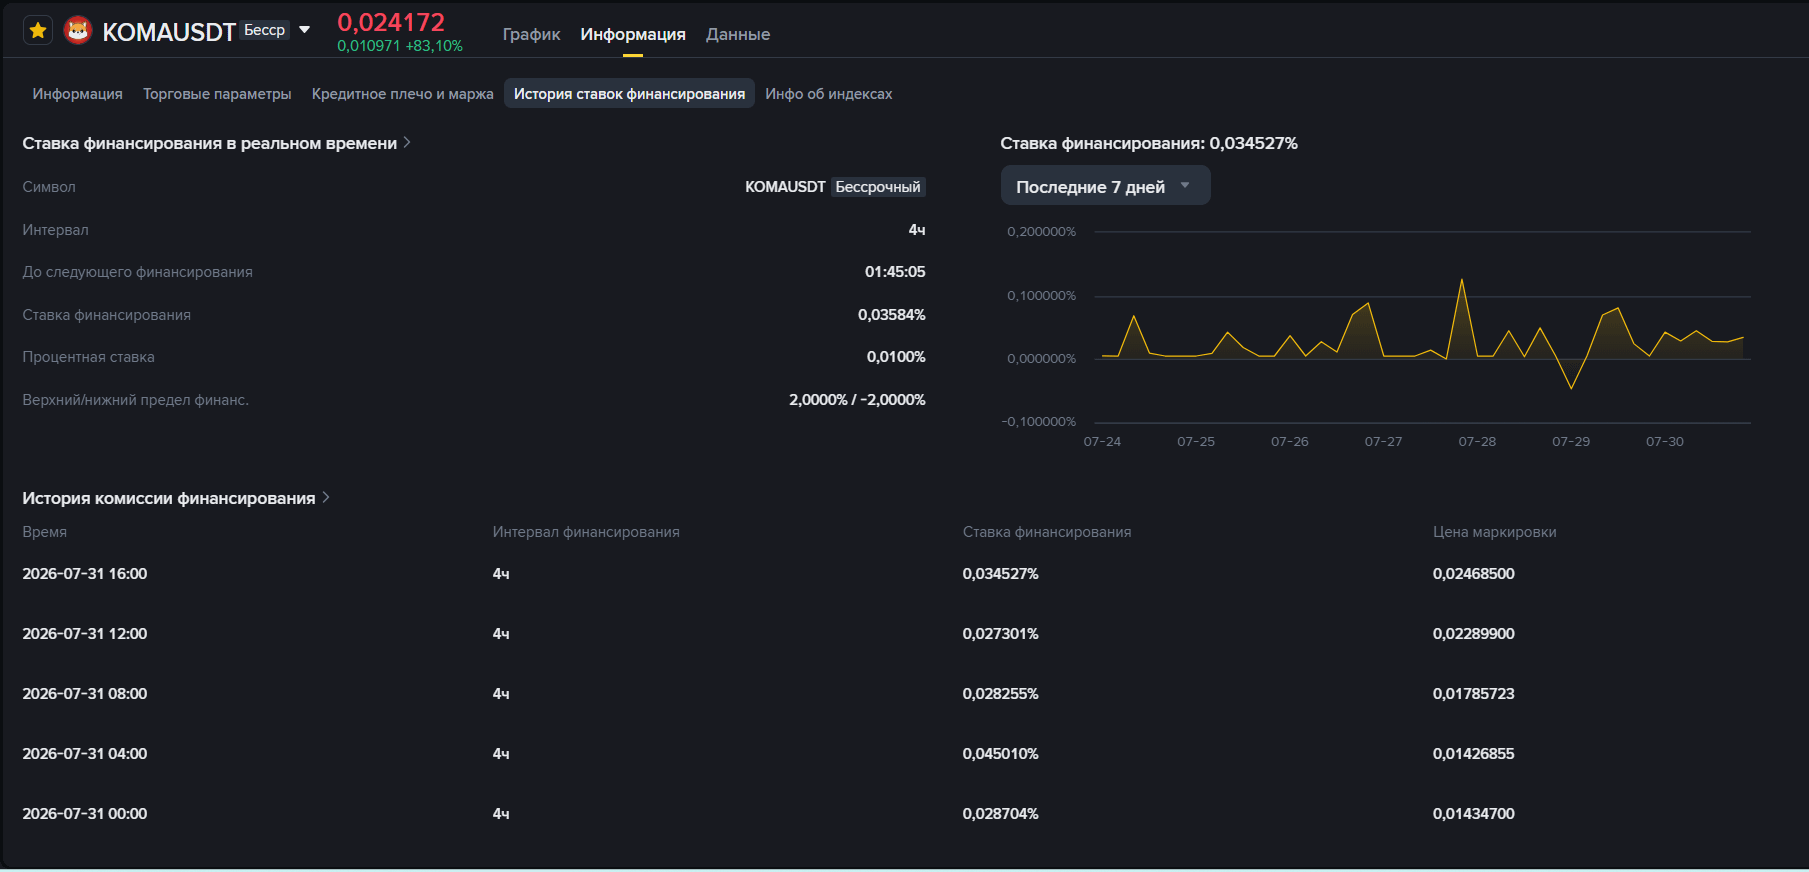The height and width of the screenshot is (872, 1809).
Task: Click the Ставка финансирования column header
Action: coord(1047,532)
